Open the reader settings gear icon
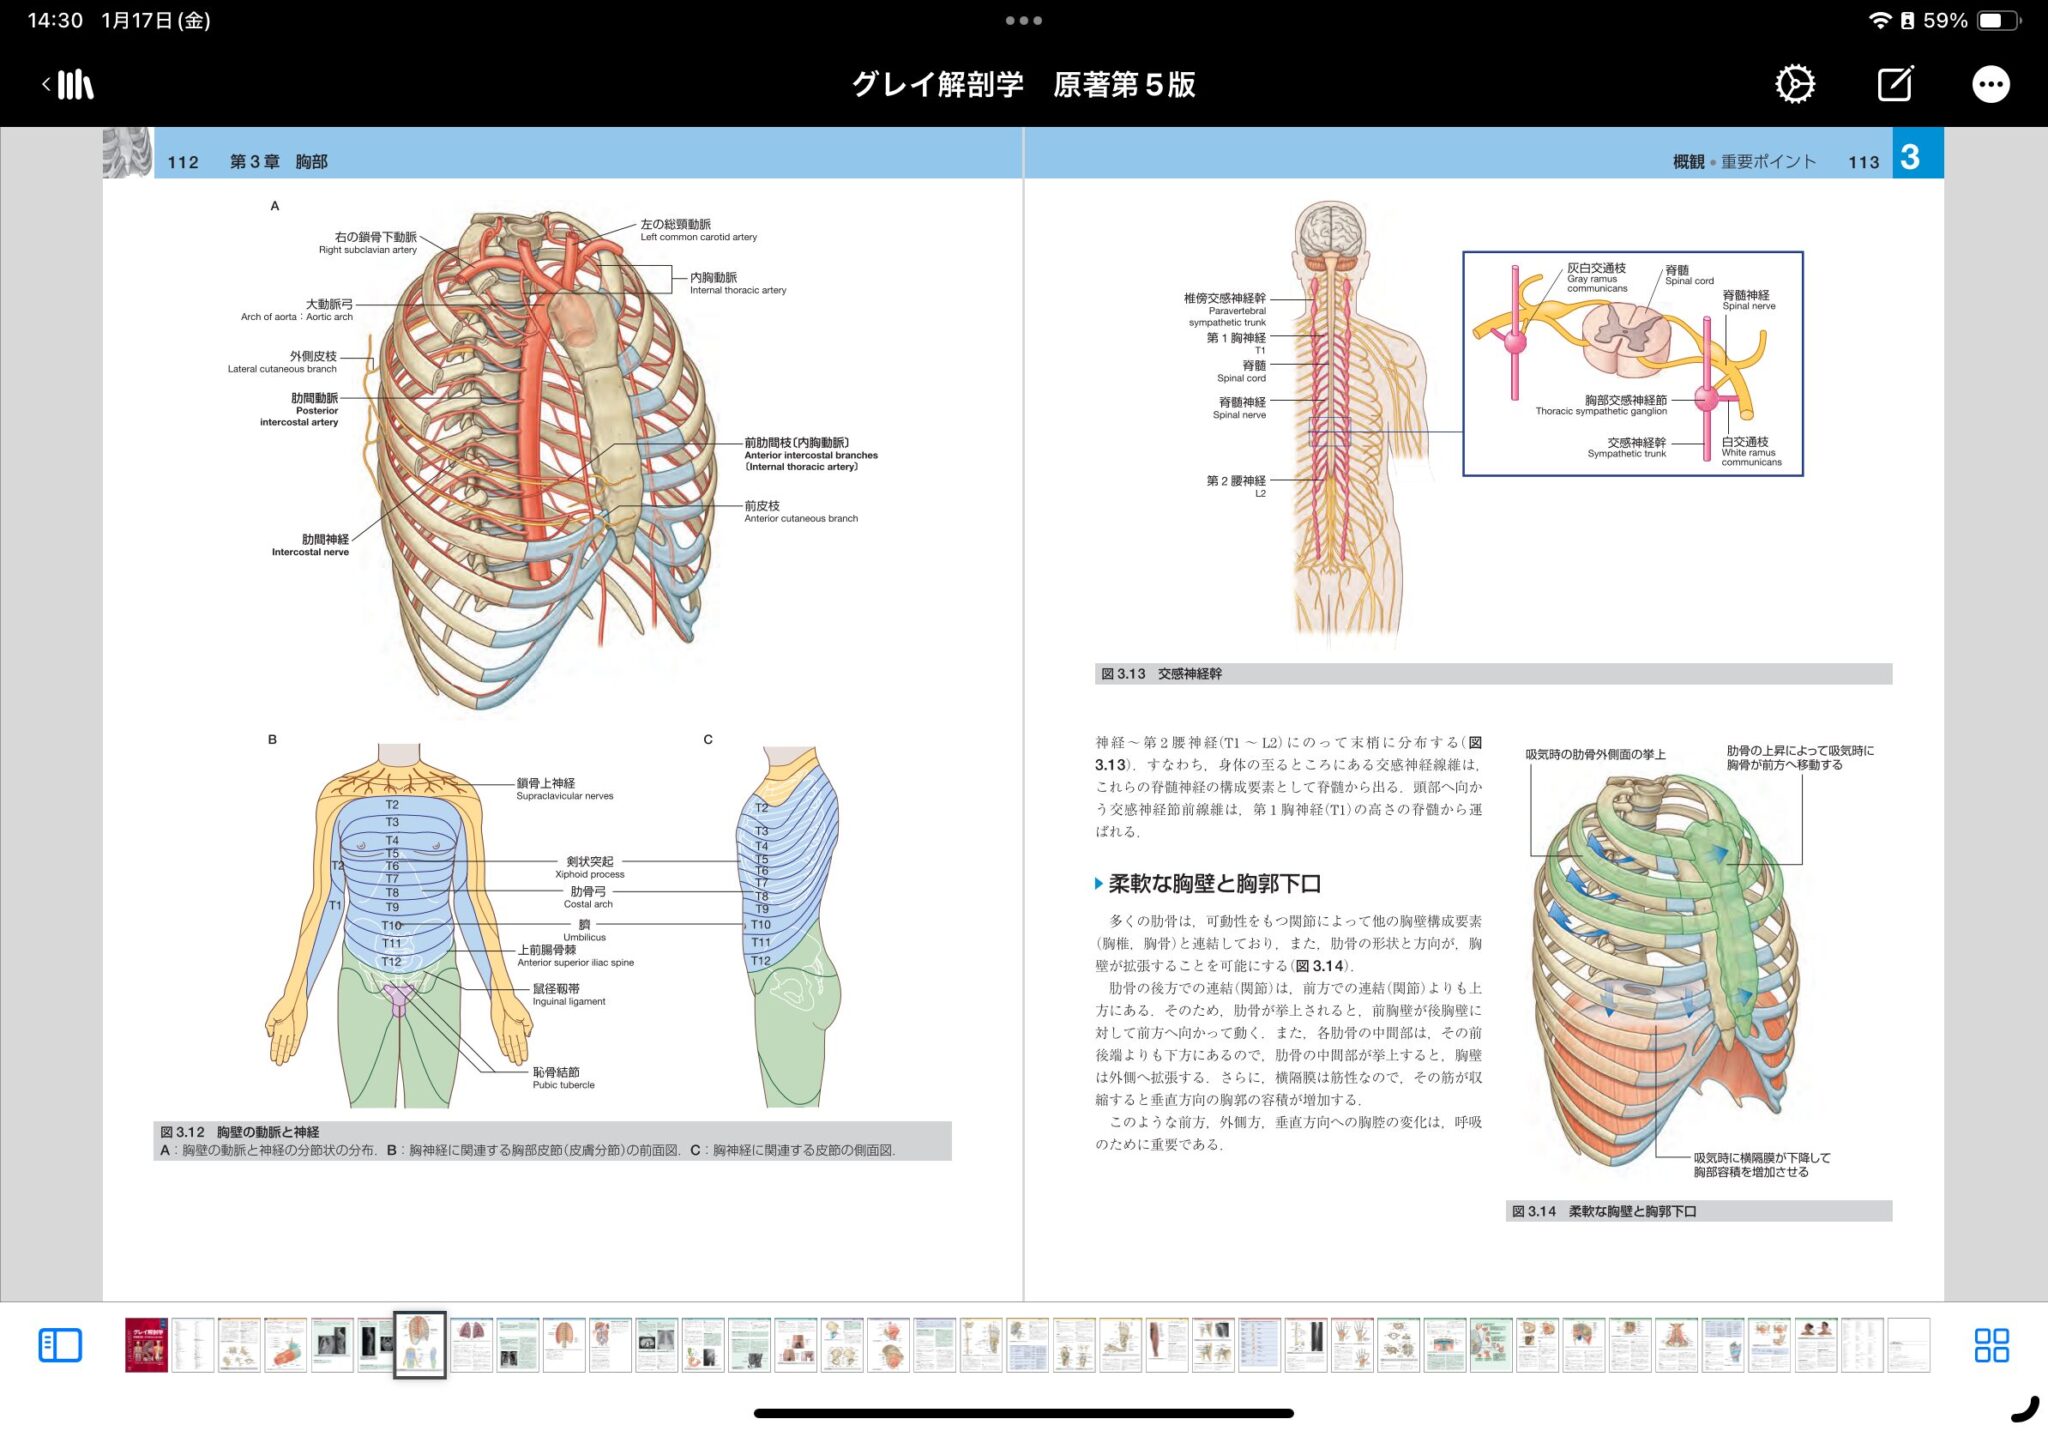Viewport: 2048px width, 1431px height. click(1795, 84)
